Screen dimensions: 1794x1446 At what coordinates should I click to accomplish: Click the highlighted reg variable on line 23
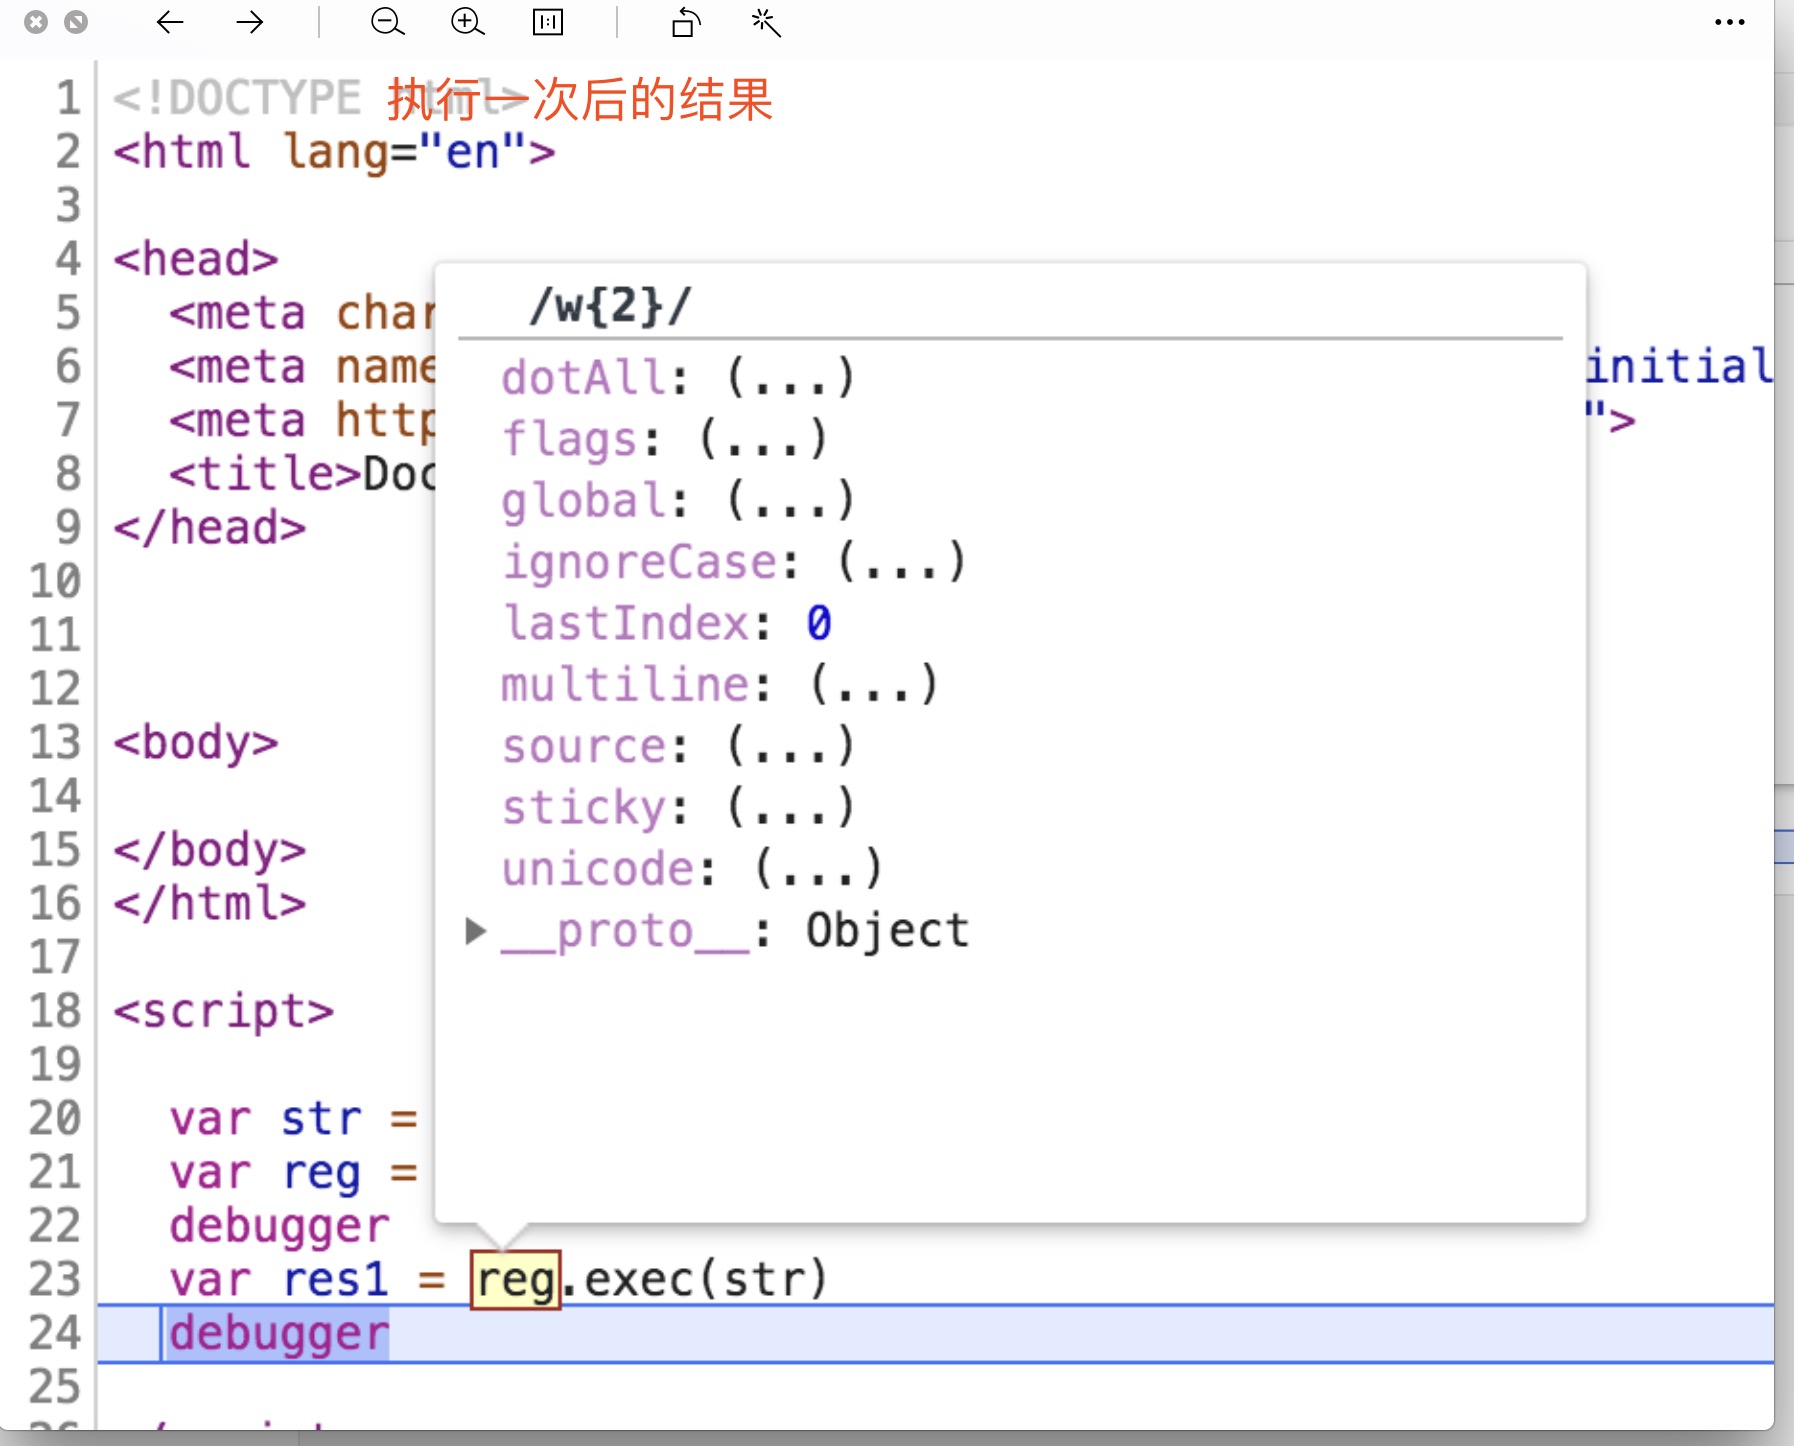point(515,1280)
